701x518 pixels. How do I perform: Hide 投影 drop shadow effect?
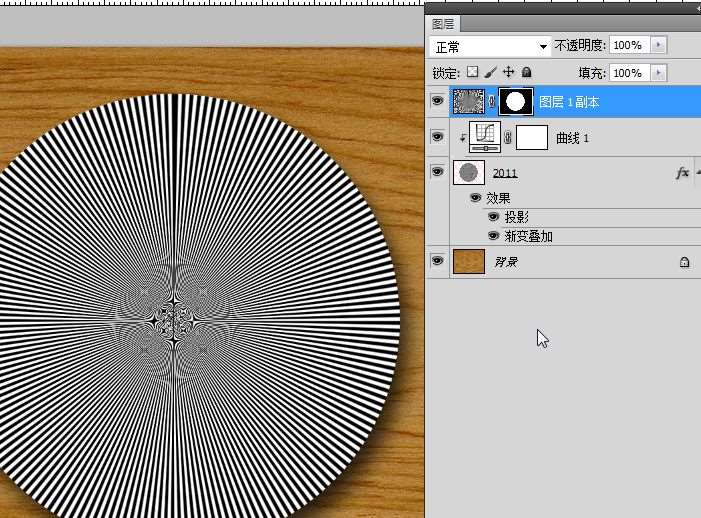click(x=493, y=217)
